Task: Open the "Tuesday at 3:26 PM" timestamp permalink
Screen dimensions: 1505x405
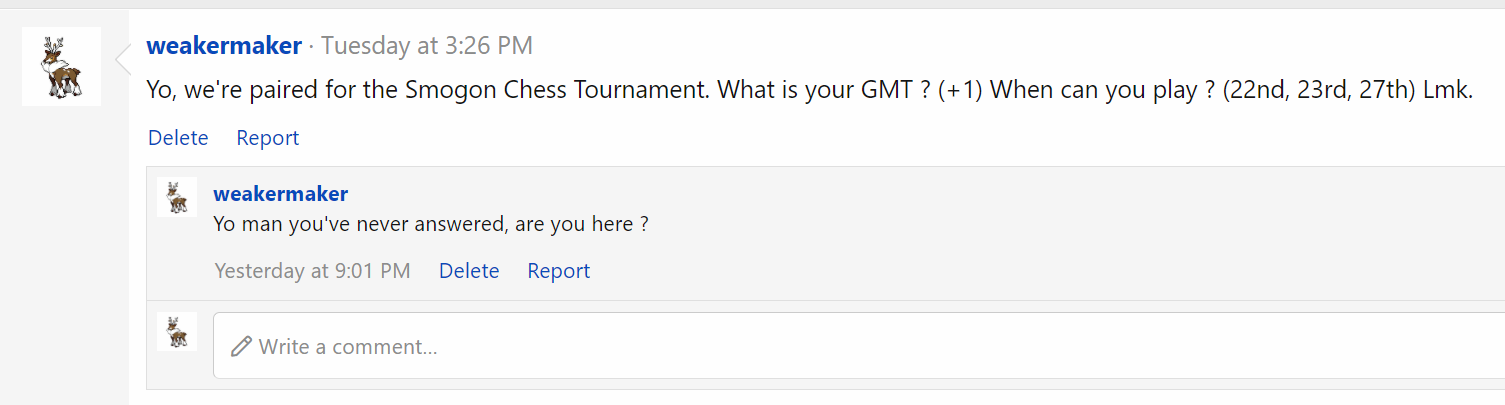Action: (x=427, y=45)
